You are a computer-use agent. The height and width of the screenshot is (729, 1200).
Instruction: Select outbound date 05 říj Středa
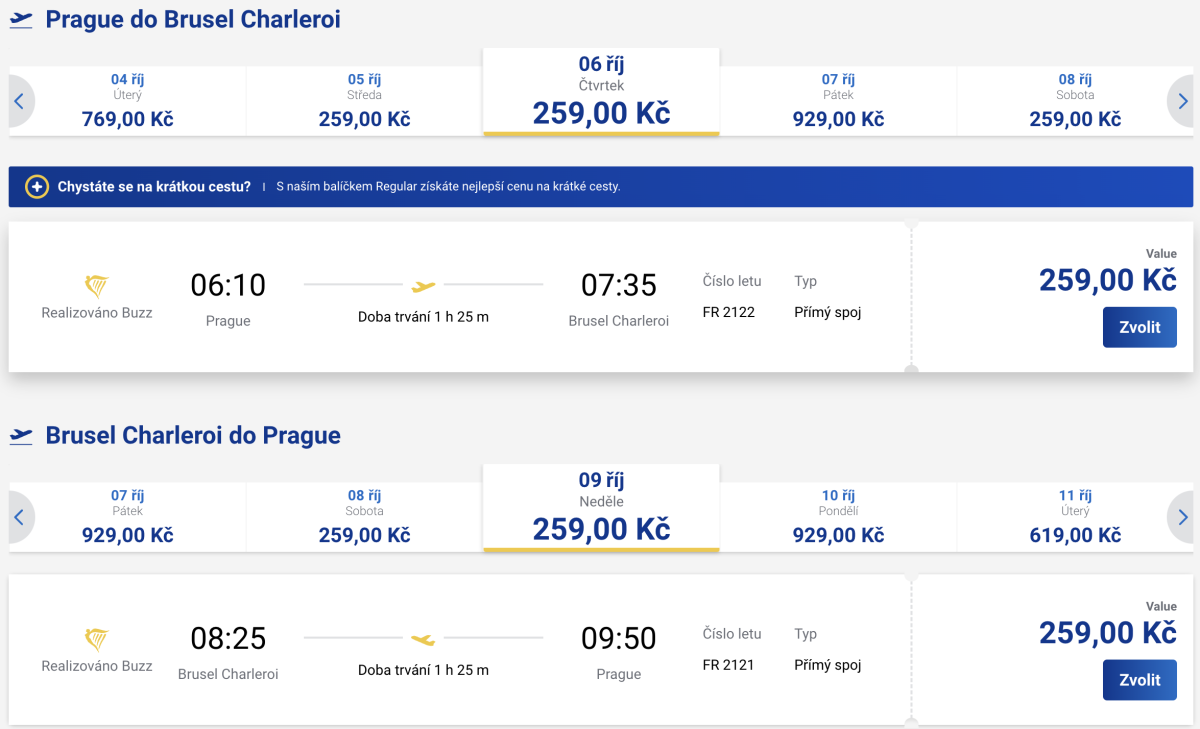point(364,101)
